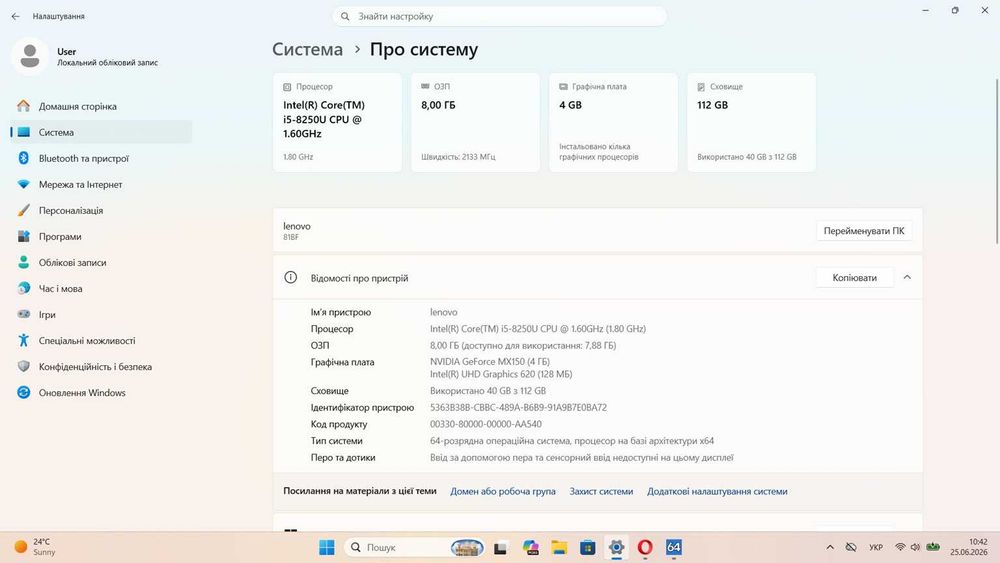Focus the Знайти настройку search field
Image resolution: width=1000 pixels, height=563 pixels.
(499, 17)
